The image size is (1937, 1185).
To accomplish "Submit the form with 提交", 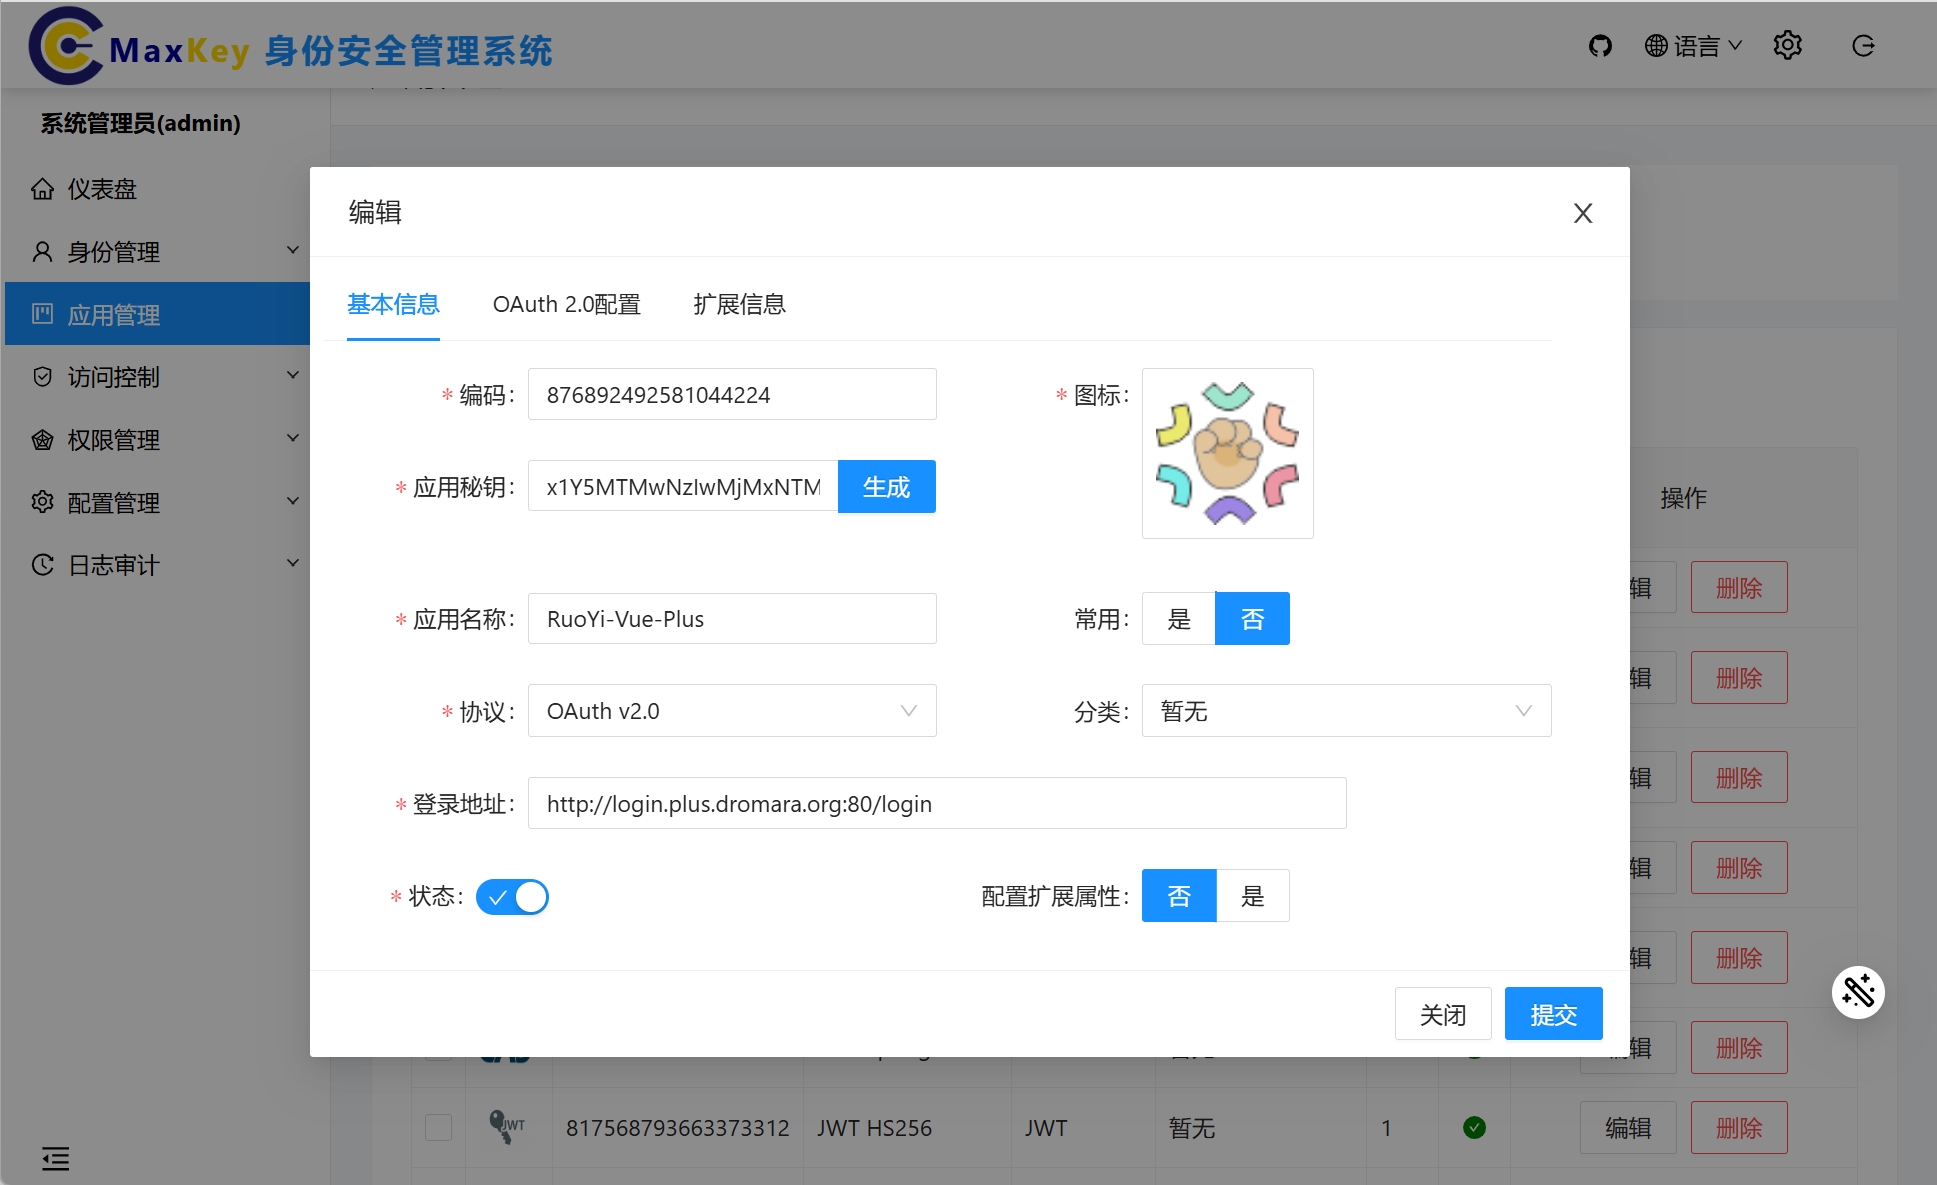I will pos(1553,1013).
